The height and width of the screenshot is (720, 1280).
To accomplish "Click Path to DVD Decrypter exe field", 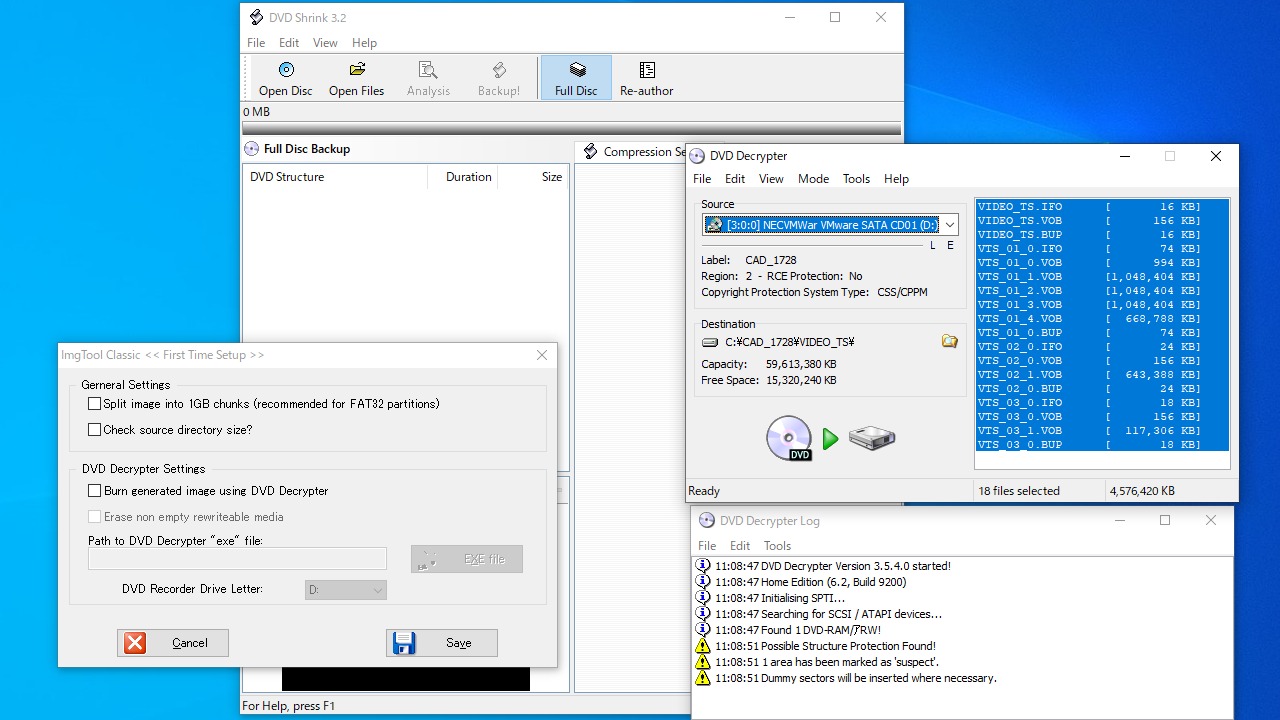I will 237,559.
